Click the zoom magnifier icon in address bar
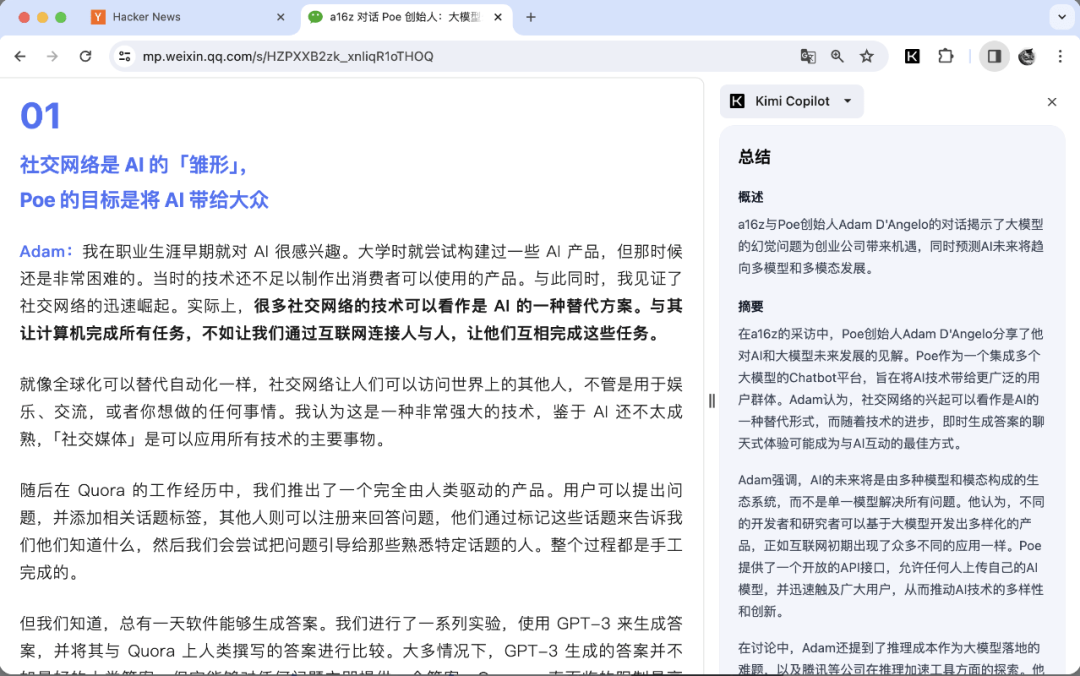The image size is (1080, 676). coord(838,57)
